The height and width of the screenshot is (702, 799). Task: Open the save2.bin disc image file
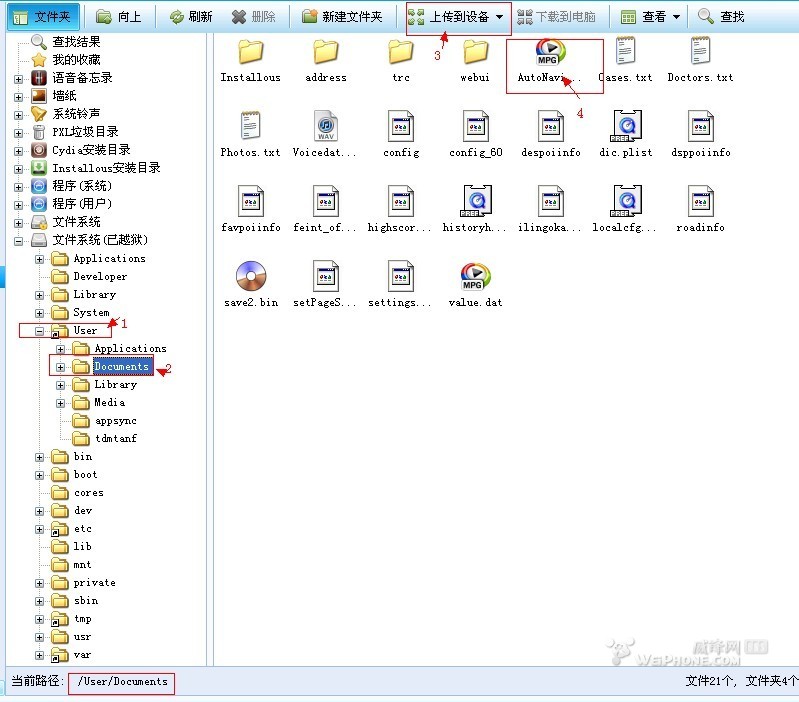[x=250, y=276]
